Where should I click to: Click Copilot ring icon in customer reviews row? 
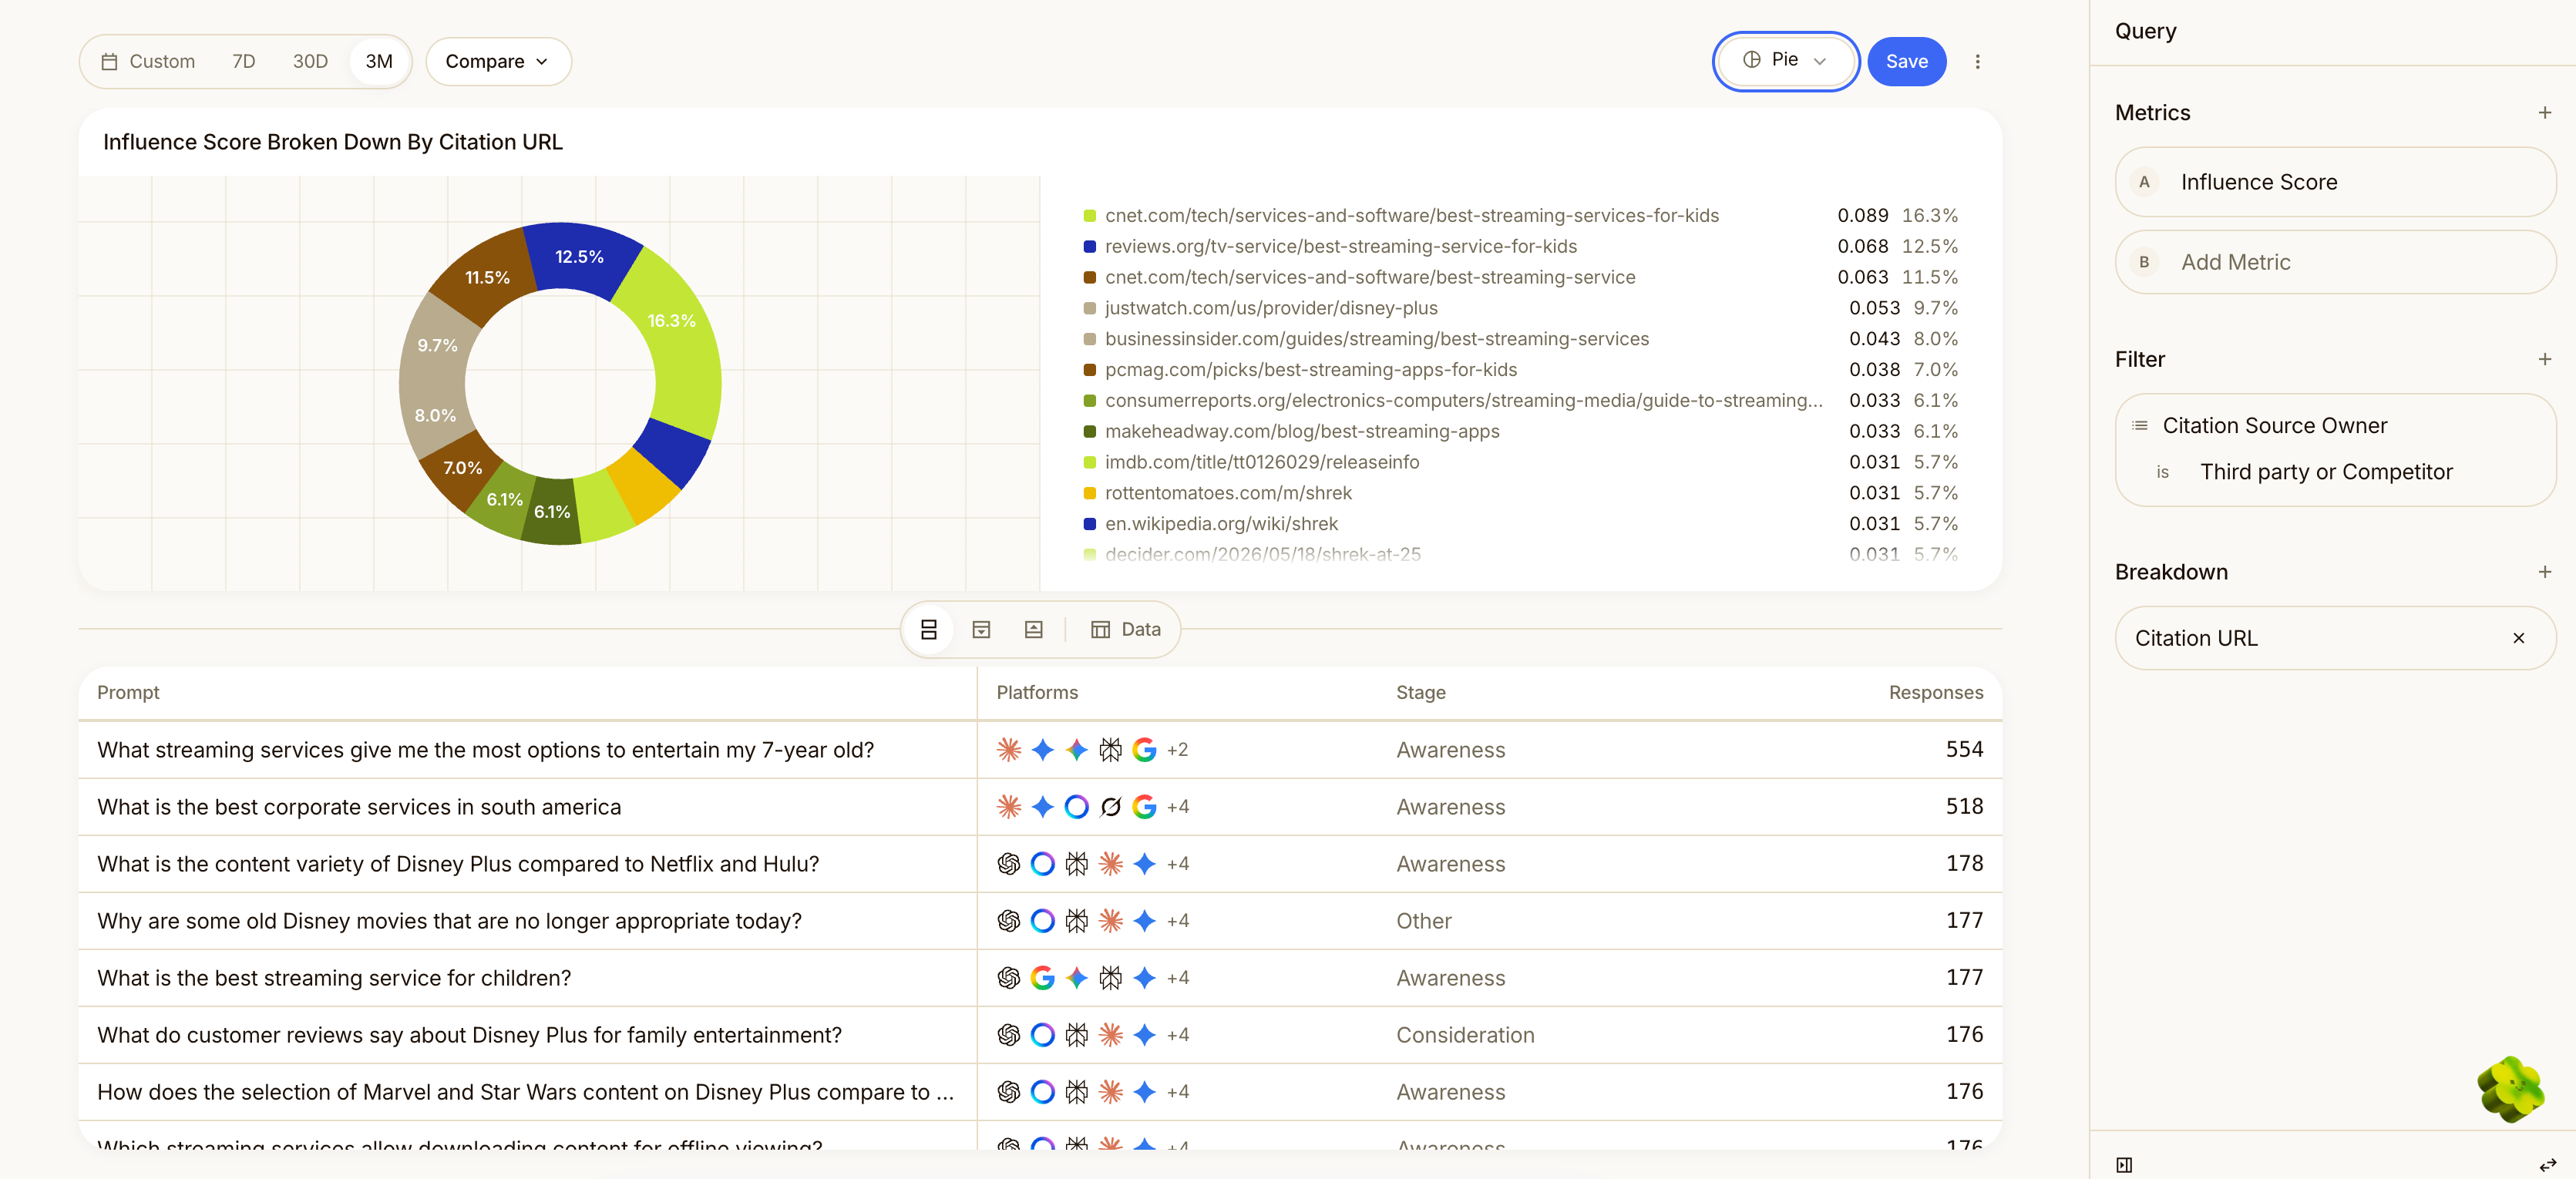1042,1035
